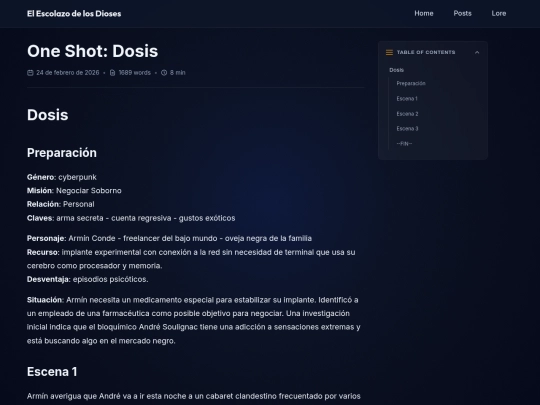This screenshot has height=405, width=540.
Task: Click the Escena 1 heading in article
Action: (52, 372)
